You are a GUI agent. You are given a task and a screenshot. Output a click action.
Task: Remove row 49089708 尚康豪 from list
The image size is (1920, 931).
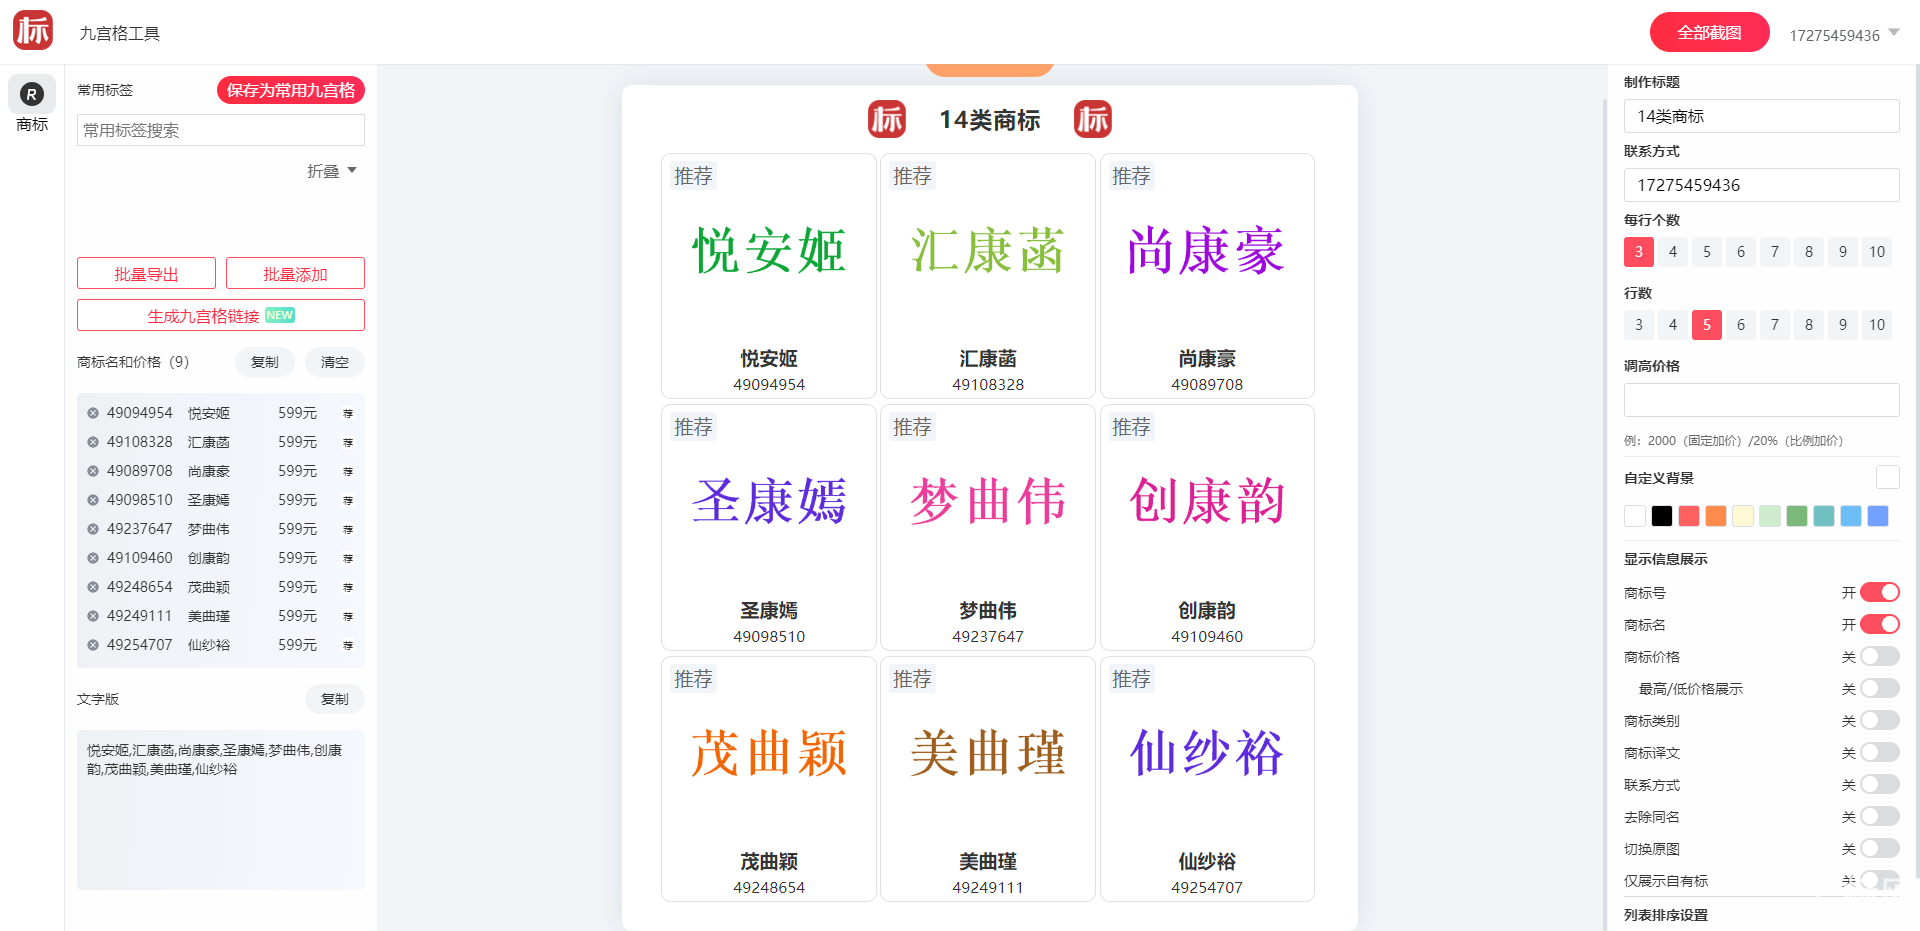[93, 471]
